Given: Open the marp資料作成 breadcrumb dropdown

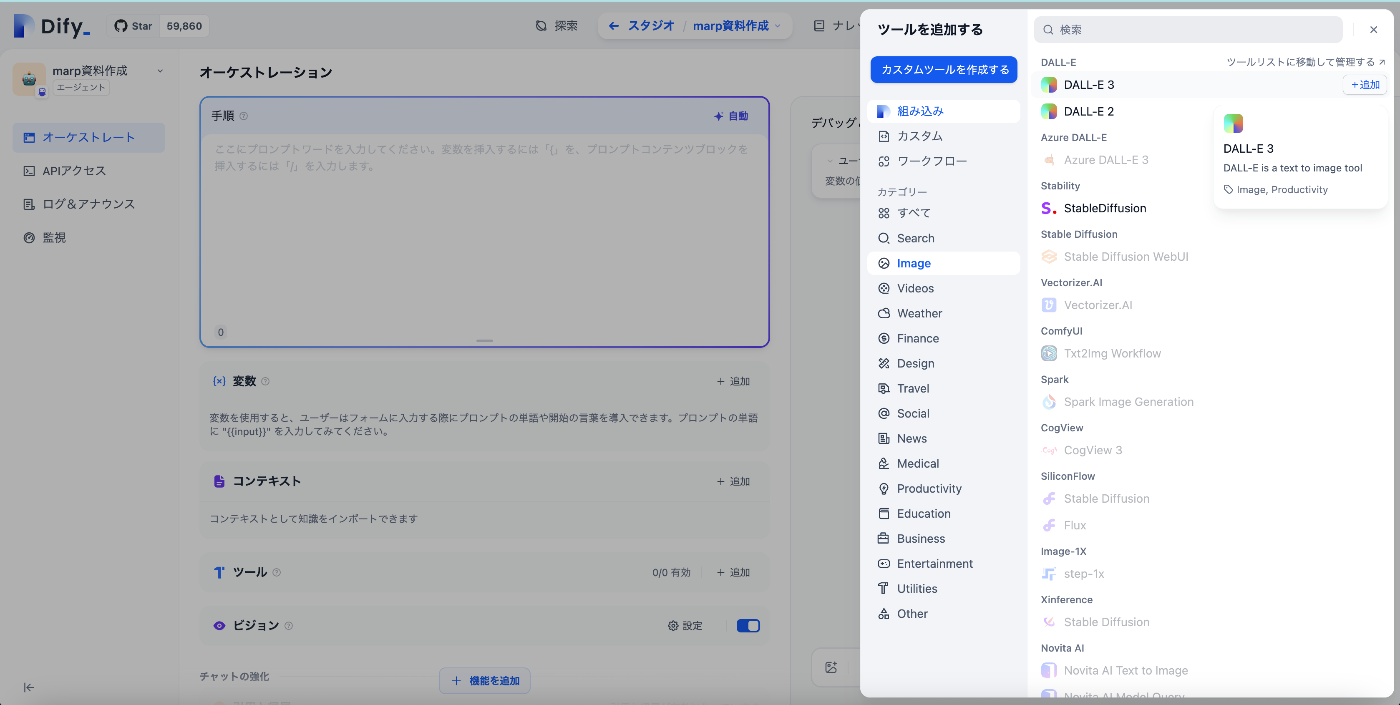Looking at the screenshot, I should 737,26.
